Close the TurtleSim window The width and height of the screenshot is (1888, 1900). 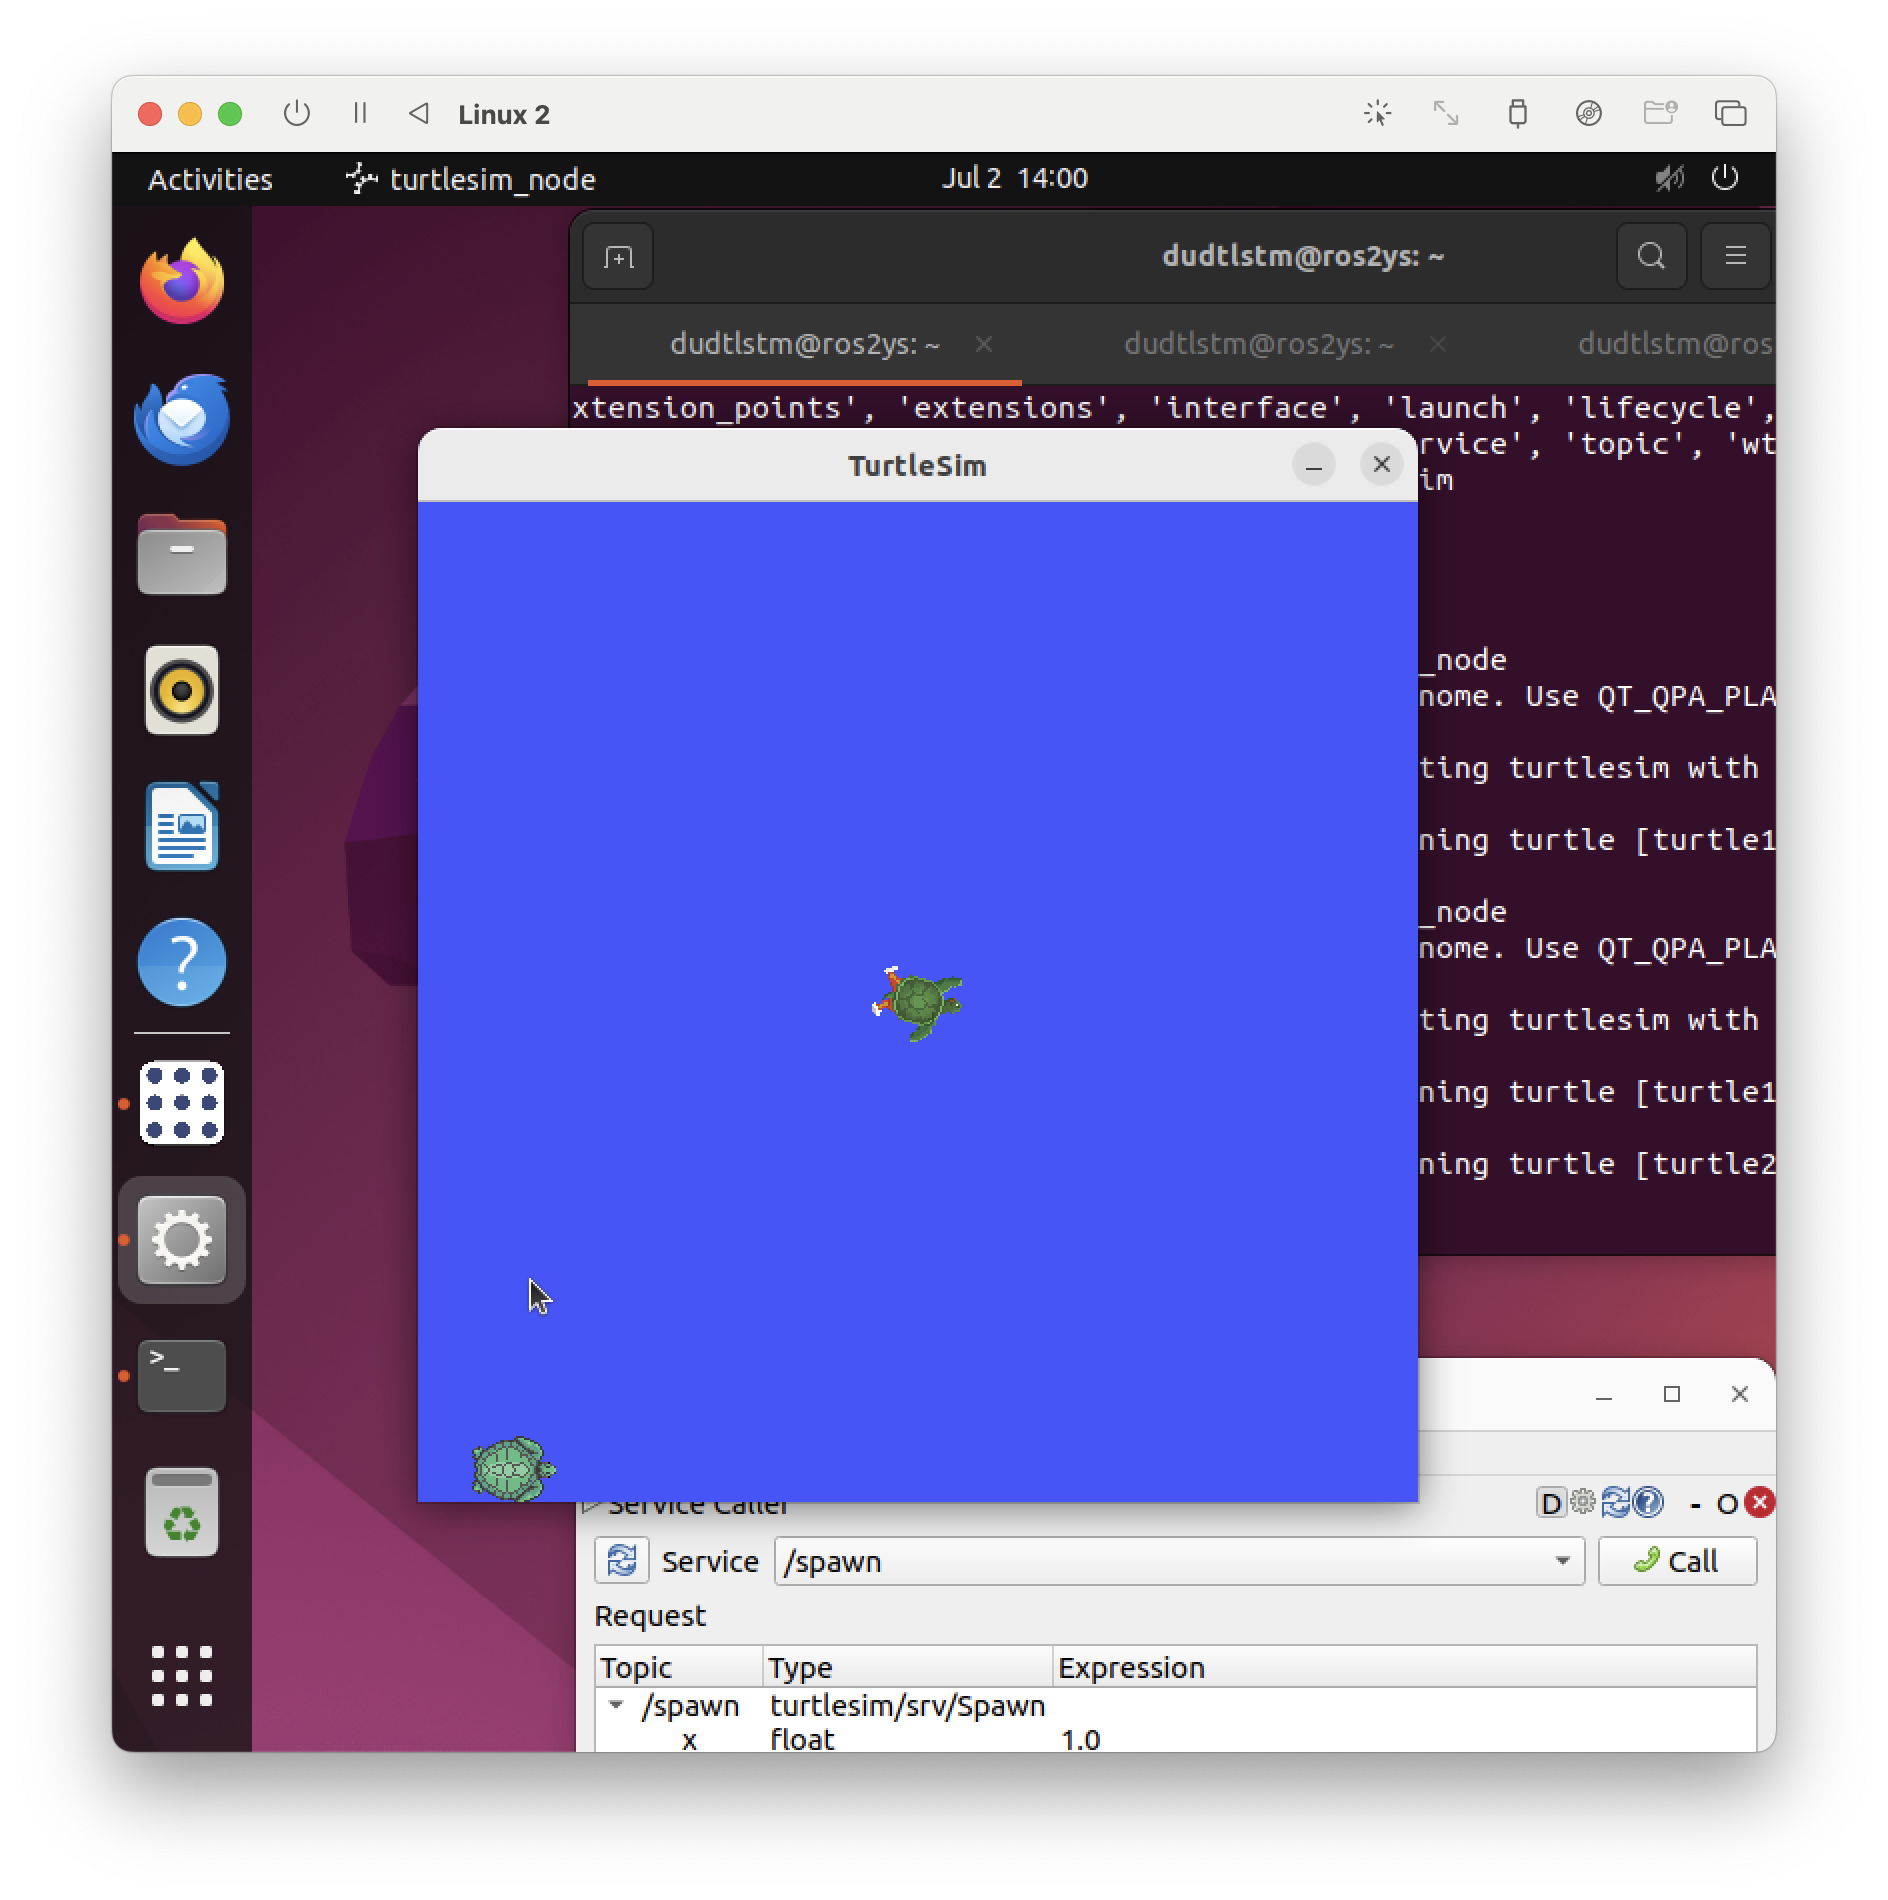pos(1382,465)
